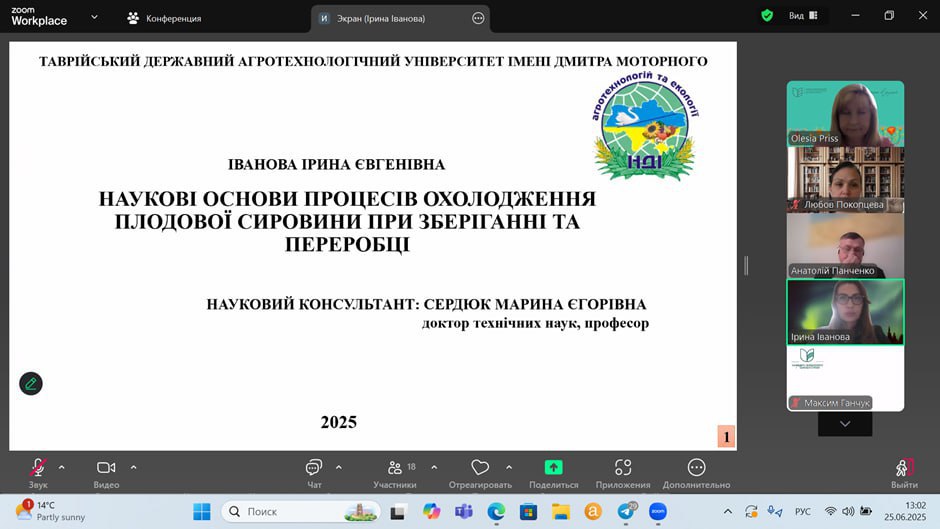
Task: Click the sync icon in the system tray
Action: (x=751, y=512)
